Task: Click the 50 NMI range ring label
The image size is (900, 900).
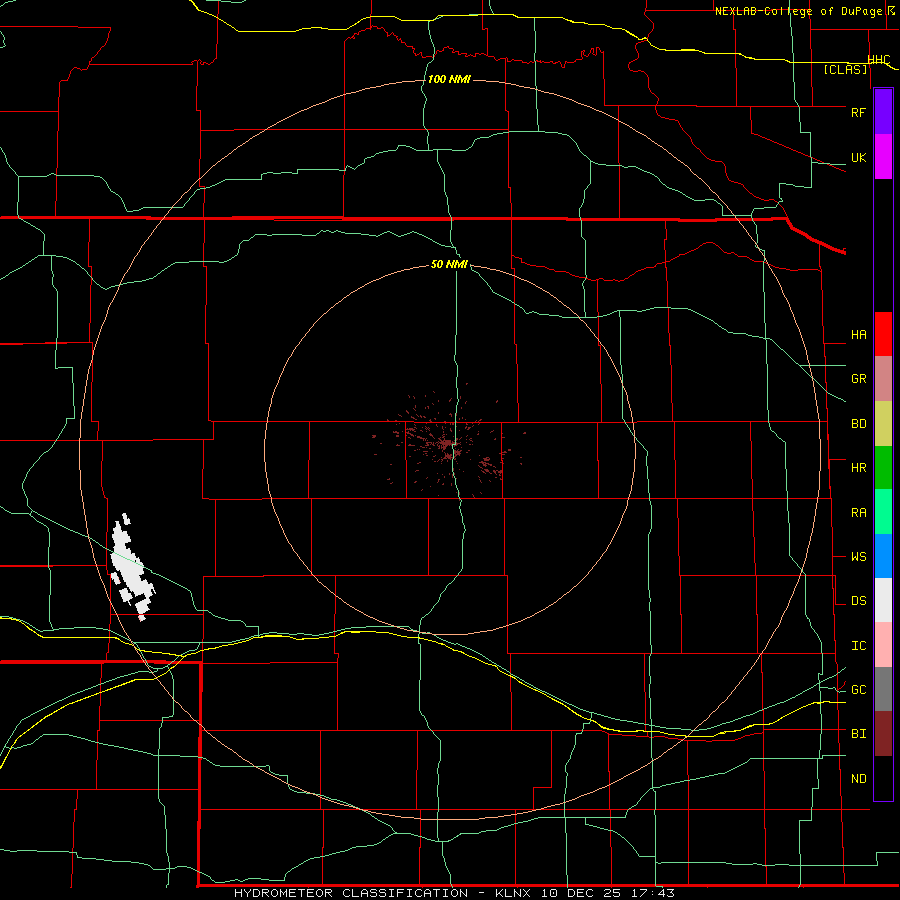Action: pyautogui.click(x=449, y=264)
